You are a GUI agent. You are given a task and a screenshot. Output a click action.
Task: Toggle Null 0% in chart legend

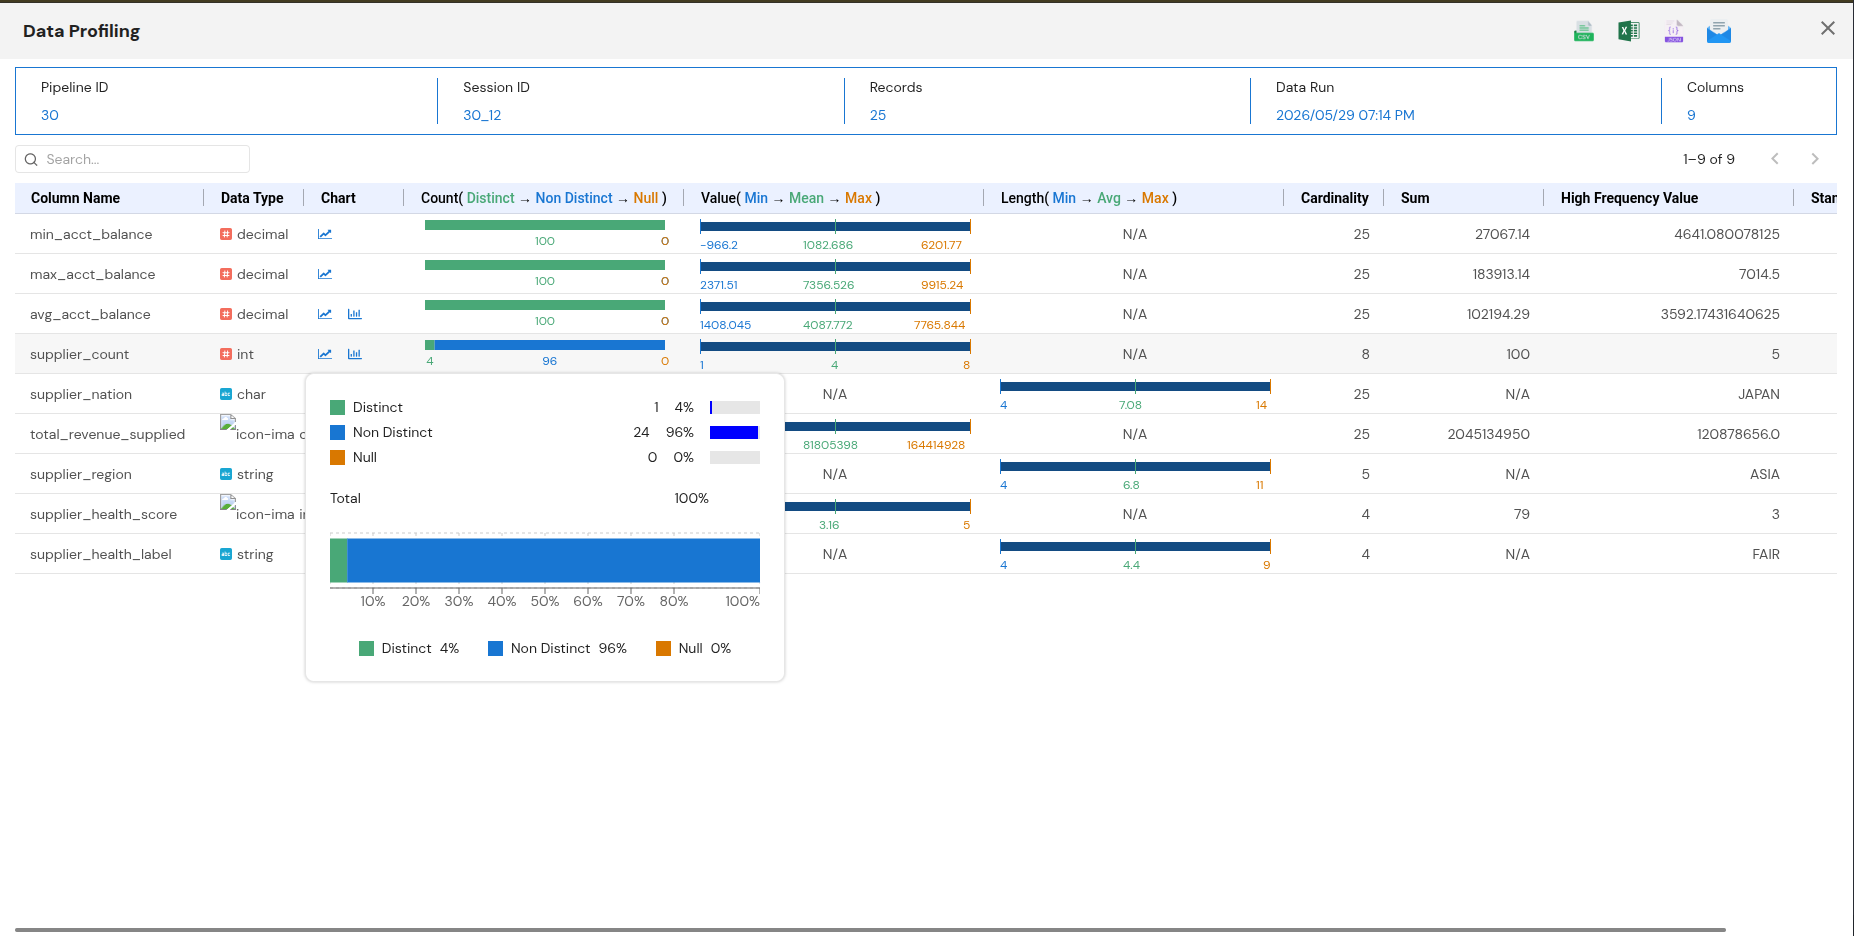[x=693, y=648]
